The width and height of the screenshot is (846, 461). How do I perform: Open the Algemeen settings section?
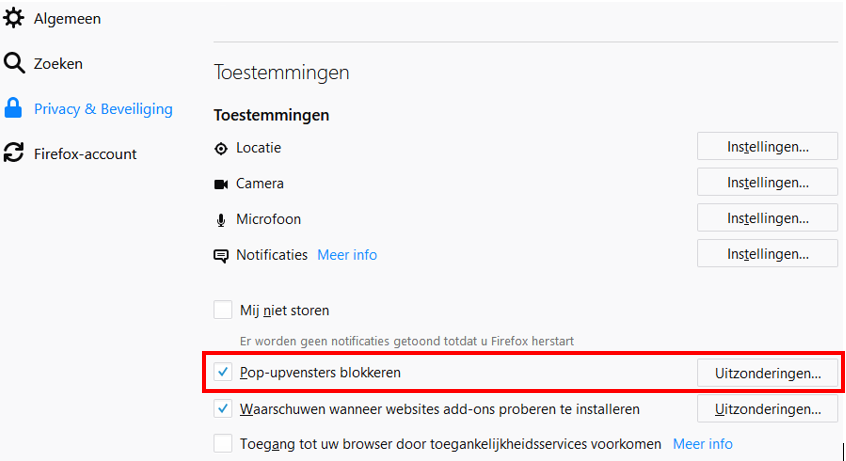click(67, 18)
